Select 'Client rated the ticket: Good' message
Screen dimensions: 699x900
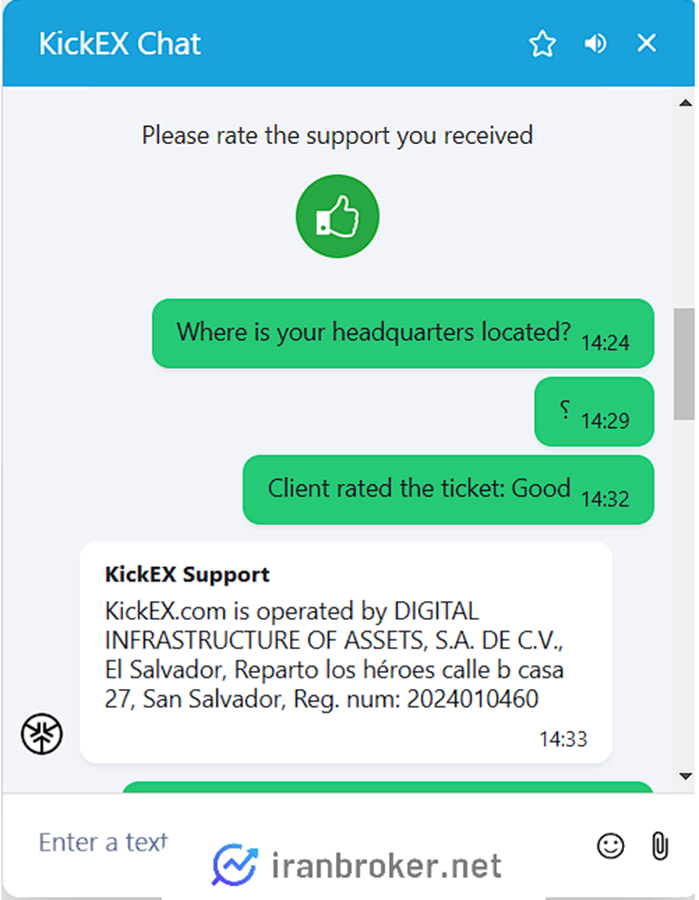(448, 490)
